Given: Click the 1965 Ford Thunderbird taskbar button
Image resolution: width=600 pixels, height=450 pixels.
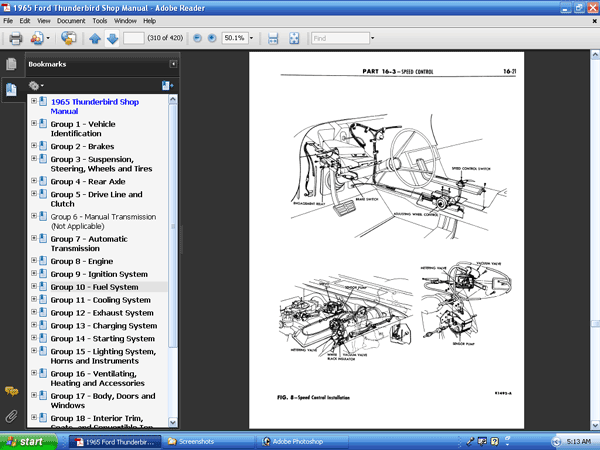Looking at the screenshot, I should [x=115, y=442].
